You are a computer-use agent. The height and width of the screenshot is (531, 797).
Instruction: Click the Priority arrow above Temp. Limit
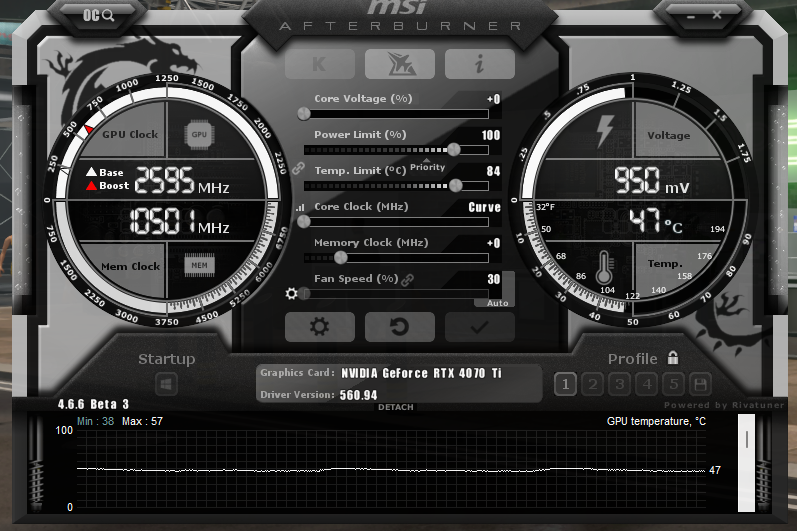pos(427,160)
